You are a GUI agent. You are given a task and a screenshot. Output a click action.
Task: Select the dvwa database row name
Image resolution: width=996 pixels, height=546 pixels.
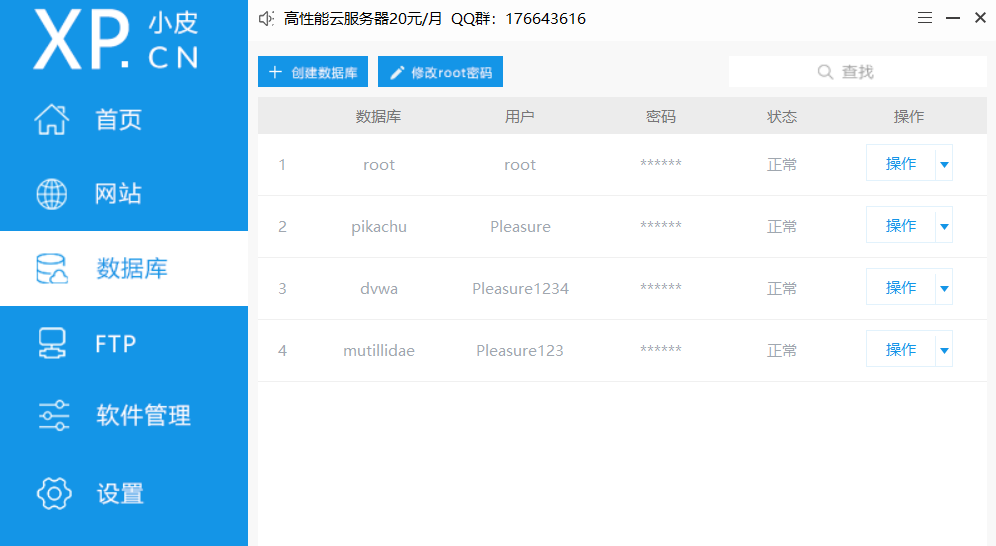click(x=379, y=289)
